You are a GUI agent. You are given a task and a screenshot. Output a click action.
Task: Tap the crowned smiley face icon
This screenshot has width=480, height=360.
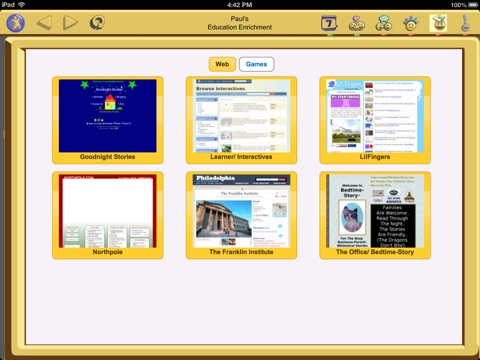[x=411, y=23]
